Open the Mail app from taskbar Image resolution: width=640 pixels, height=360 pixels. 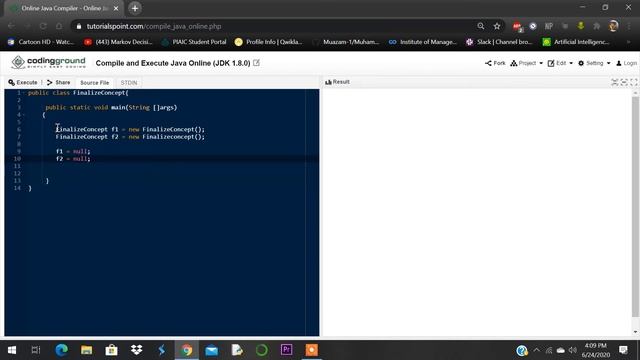211,350
